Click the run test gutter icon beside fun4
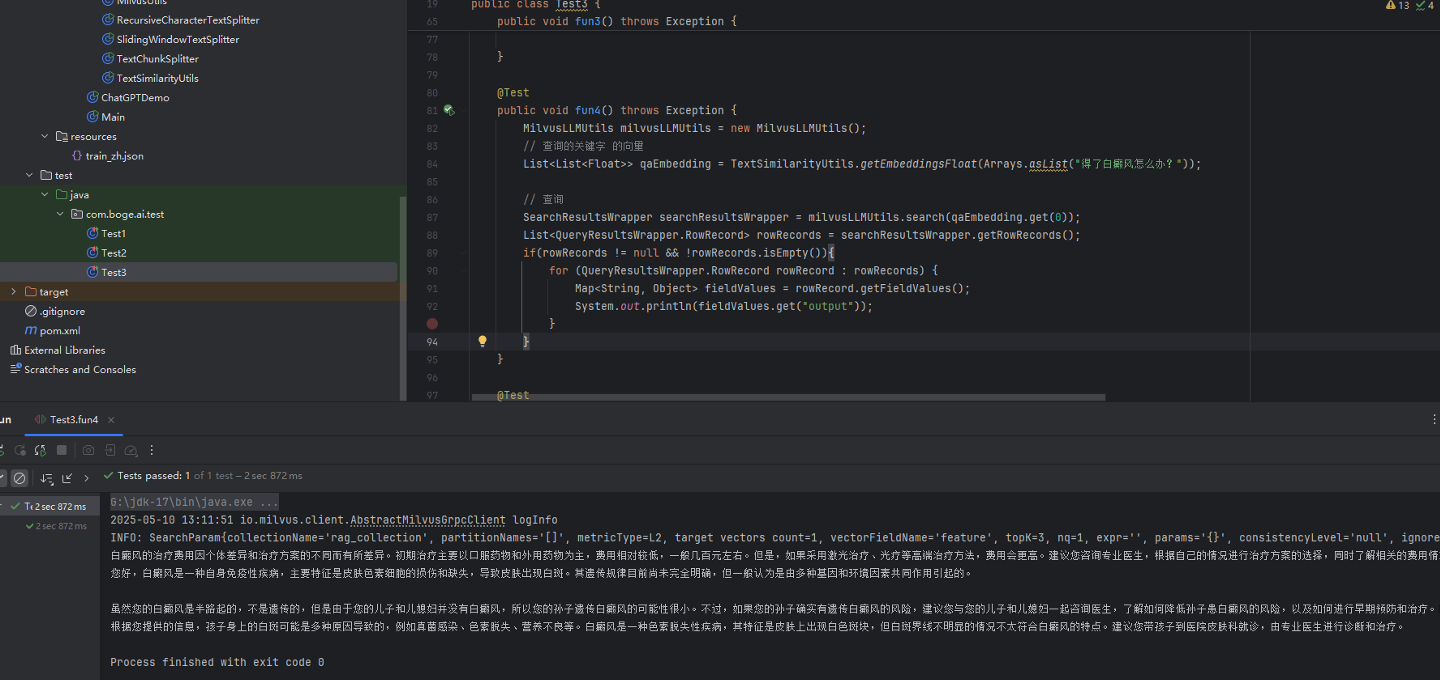Screen dimensions: 1440x680 click(449, 110)
